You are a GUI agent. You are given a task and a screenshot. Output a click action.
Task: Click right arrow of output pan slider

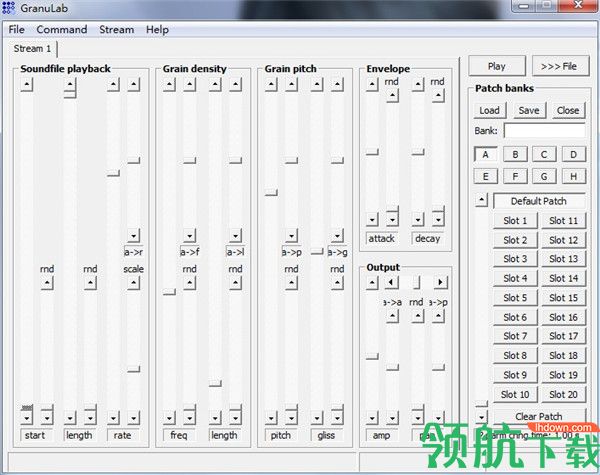pyautogui.click(x=440, y=282)
